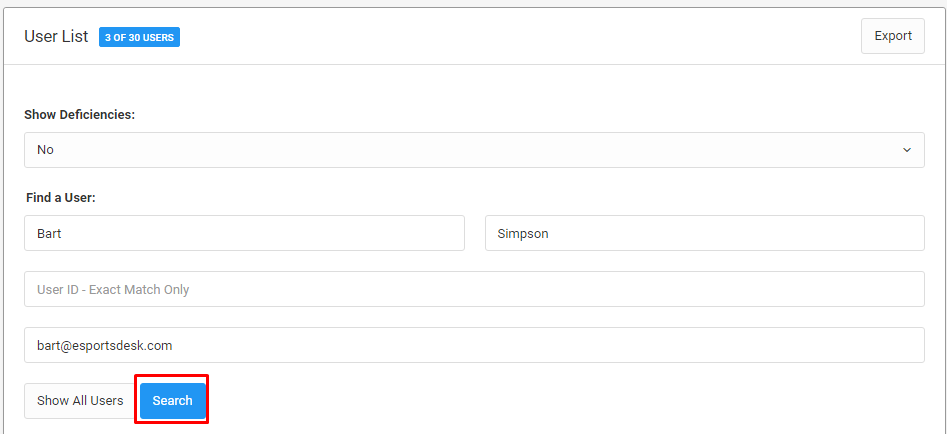Click the User ID exact match field

point(474,289)
